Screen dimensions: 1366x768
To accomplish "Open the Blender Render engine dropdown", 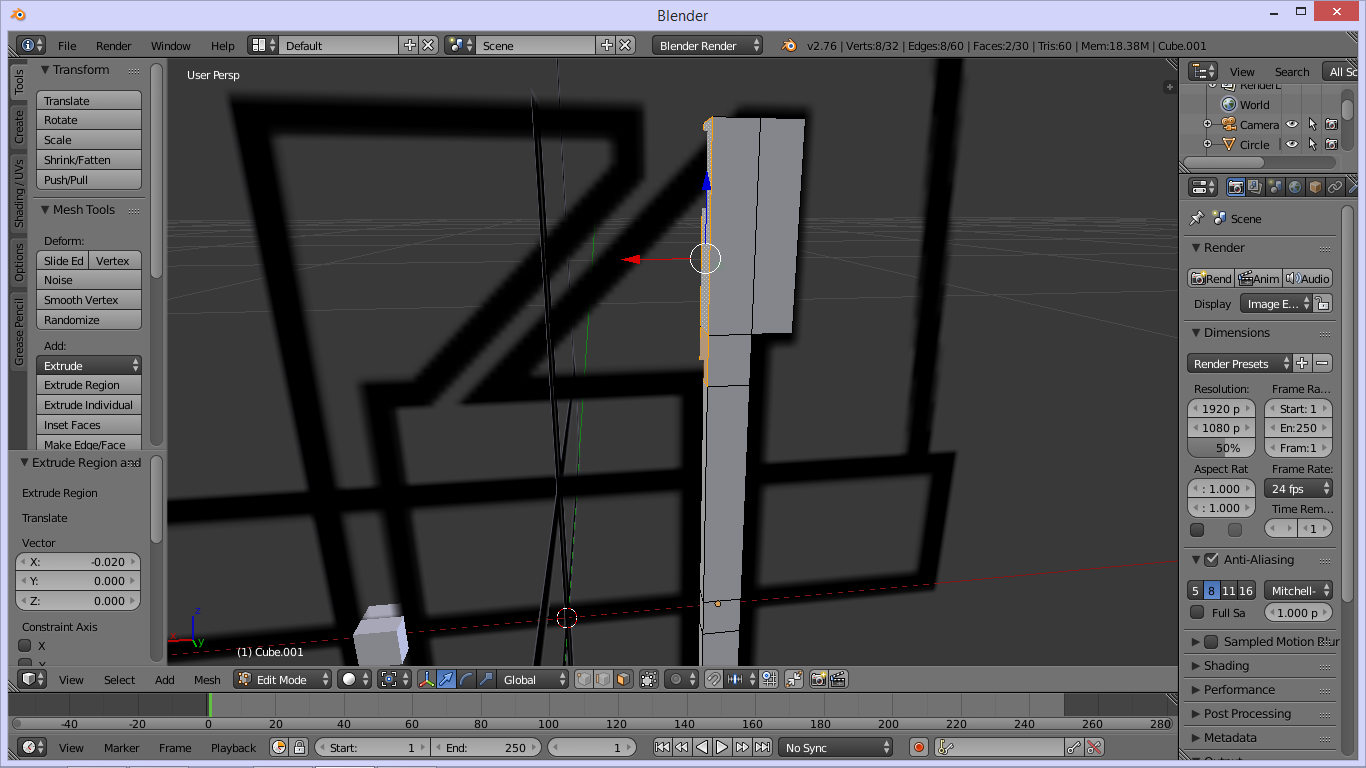I will [x=707, y=45].
